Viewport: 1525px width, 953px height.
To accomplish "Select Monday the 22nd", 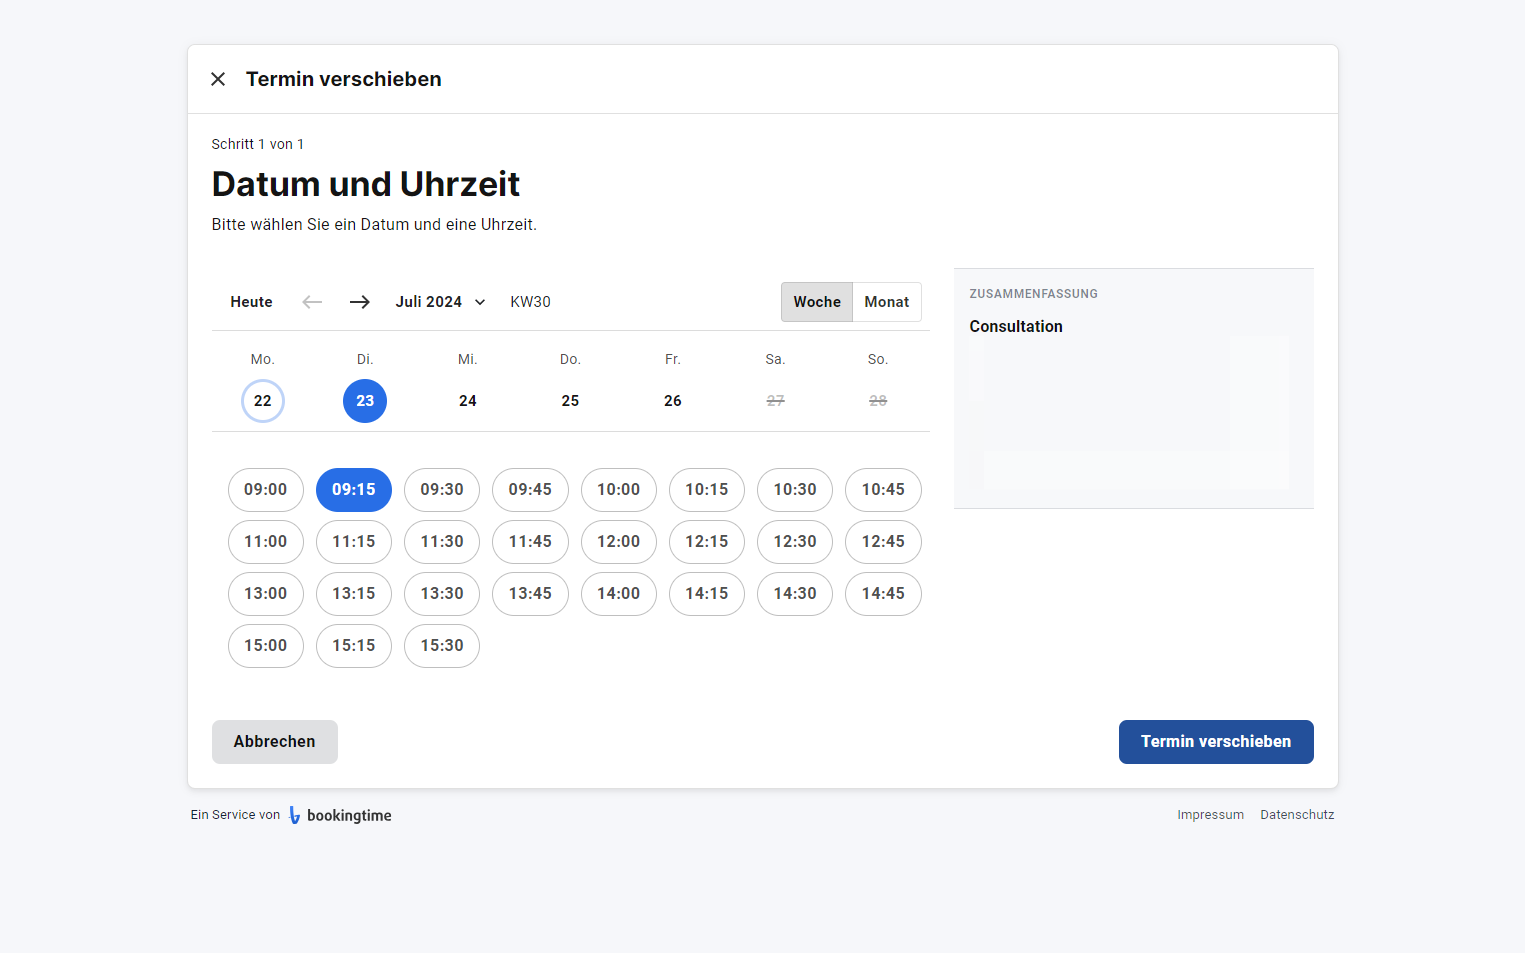I will 263,401.
